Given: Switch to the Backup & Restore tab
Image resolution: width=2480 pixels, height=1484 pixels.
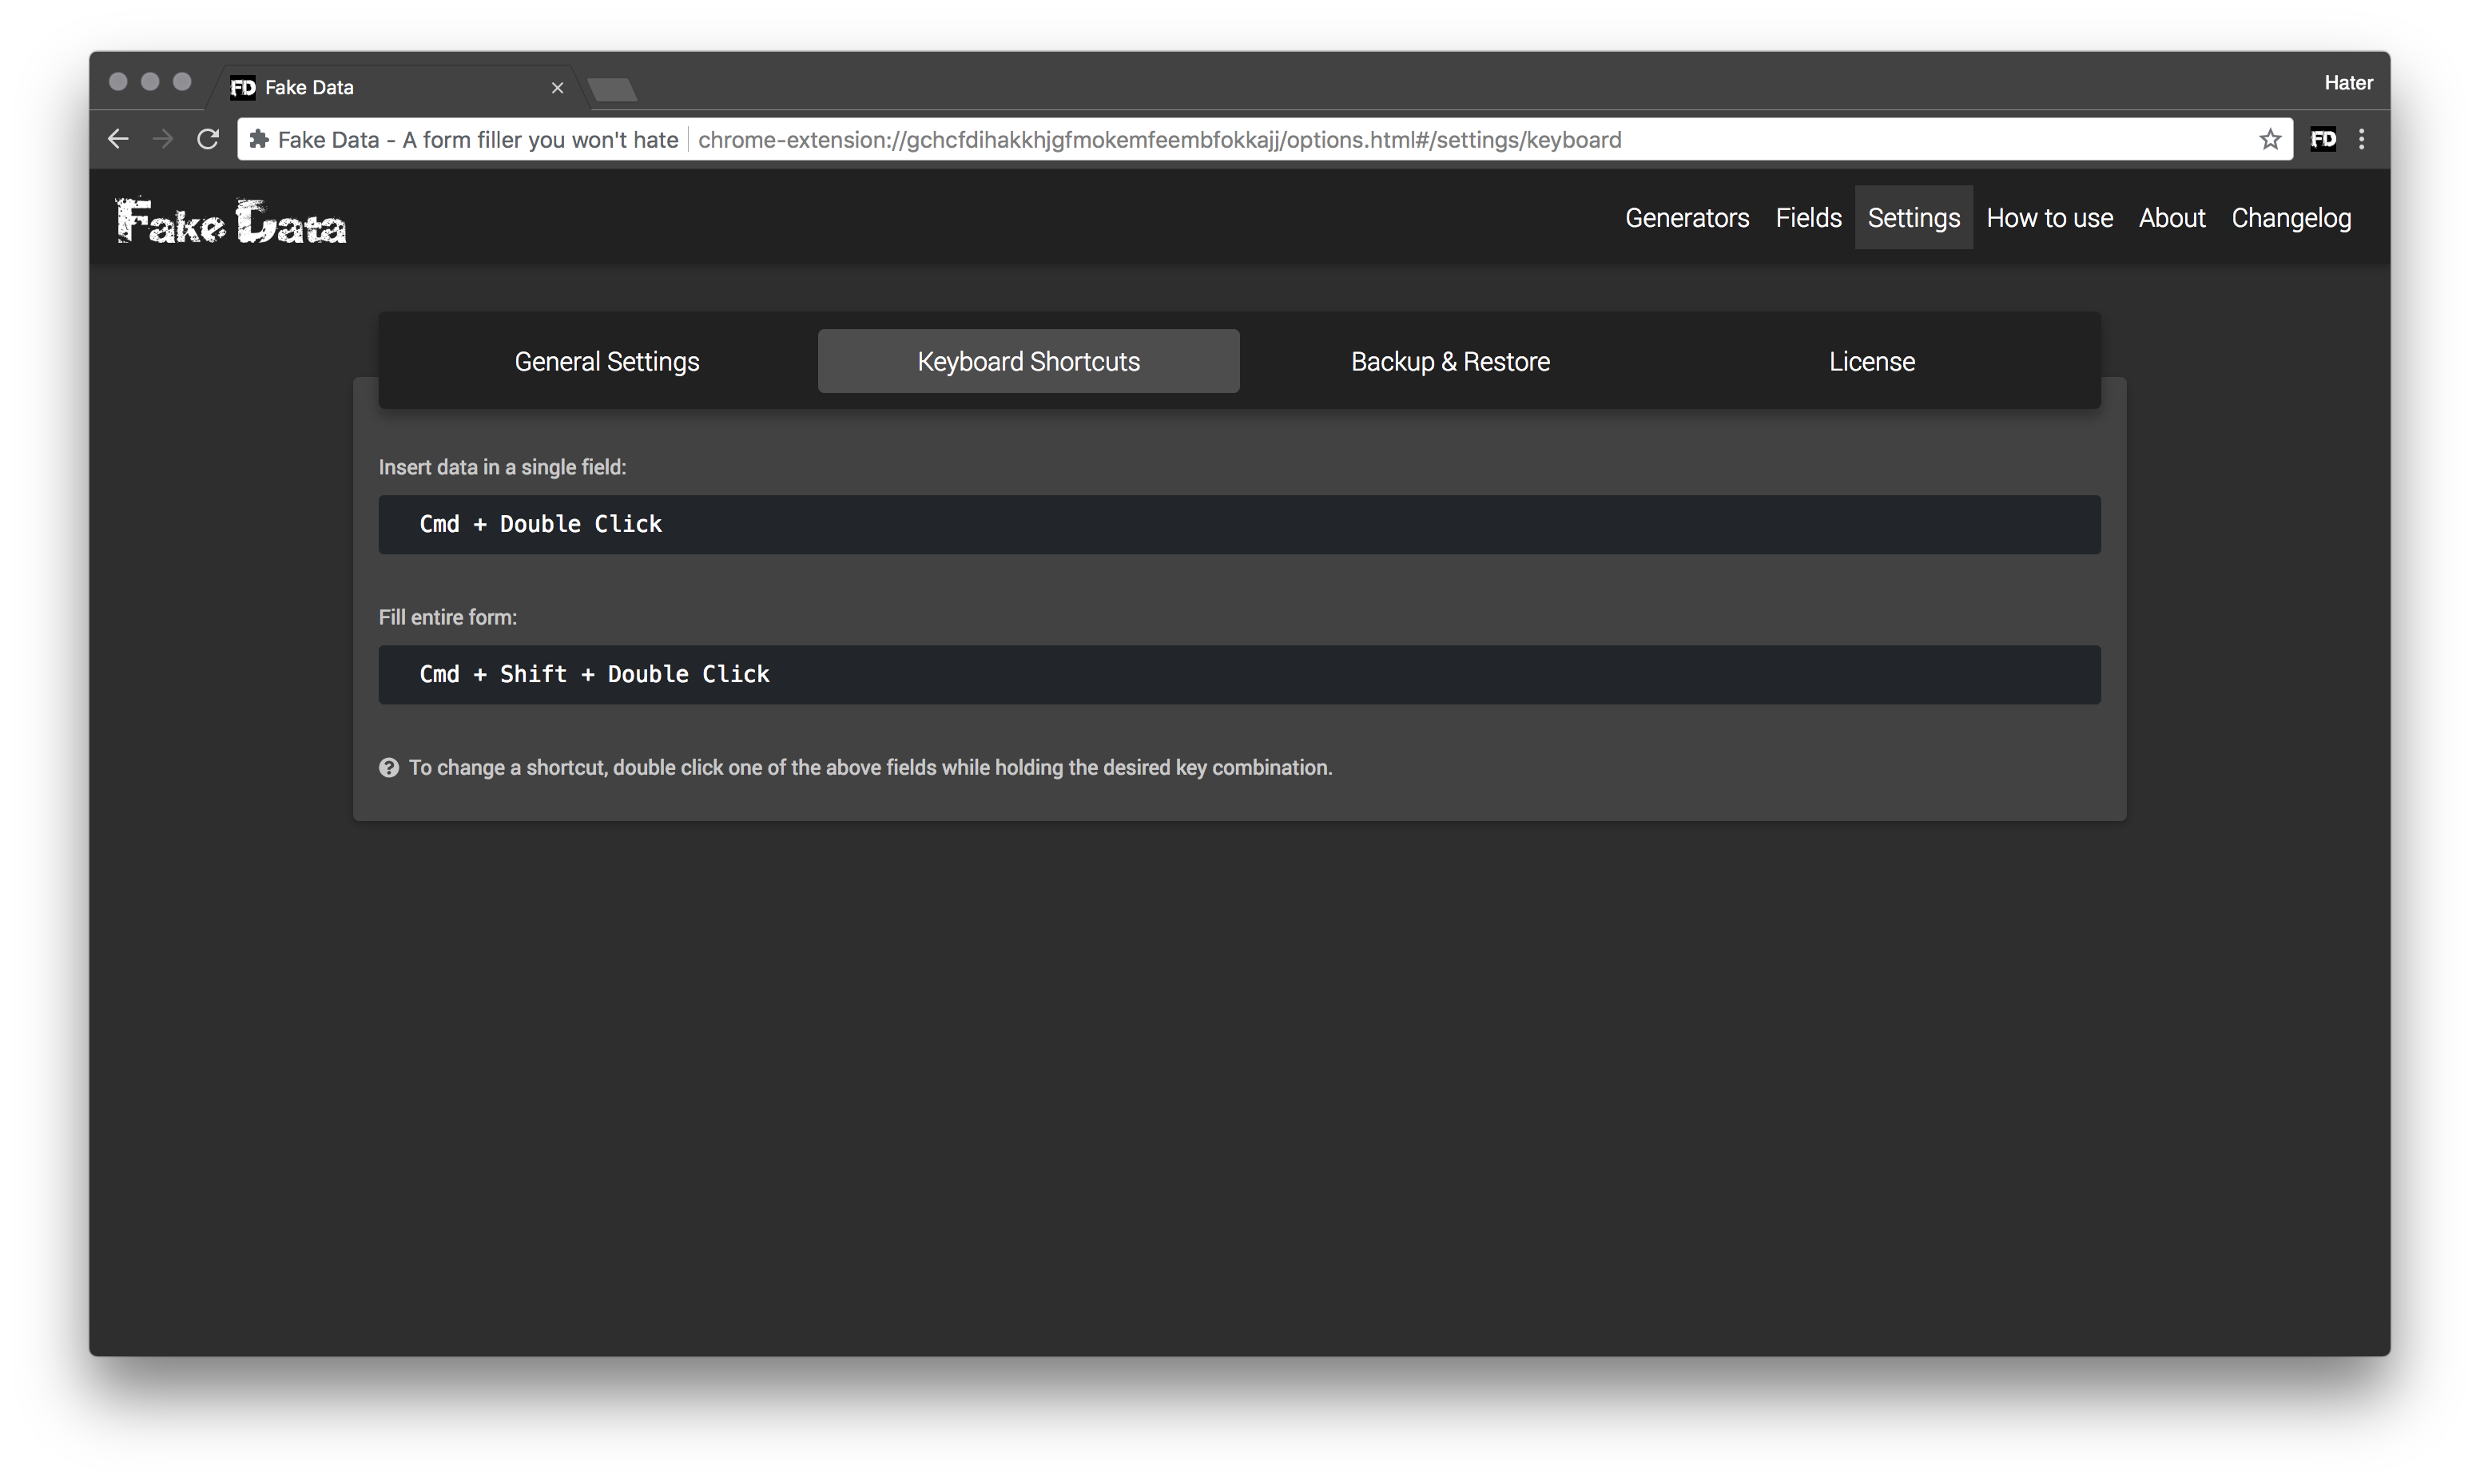Looking at the screenshot, I should (1450, 361).
